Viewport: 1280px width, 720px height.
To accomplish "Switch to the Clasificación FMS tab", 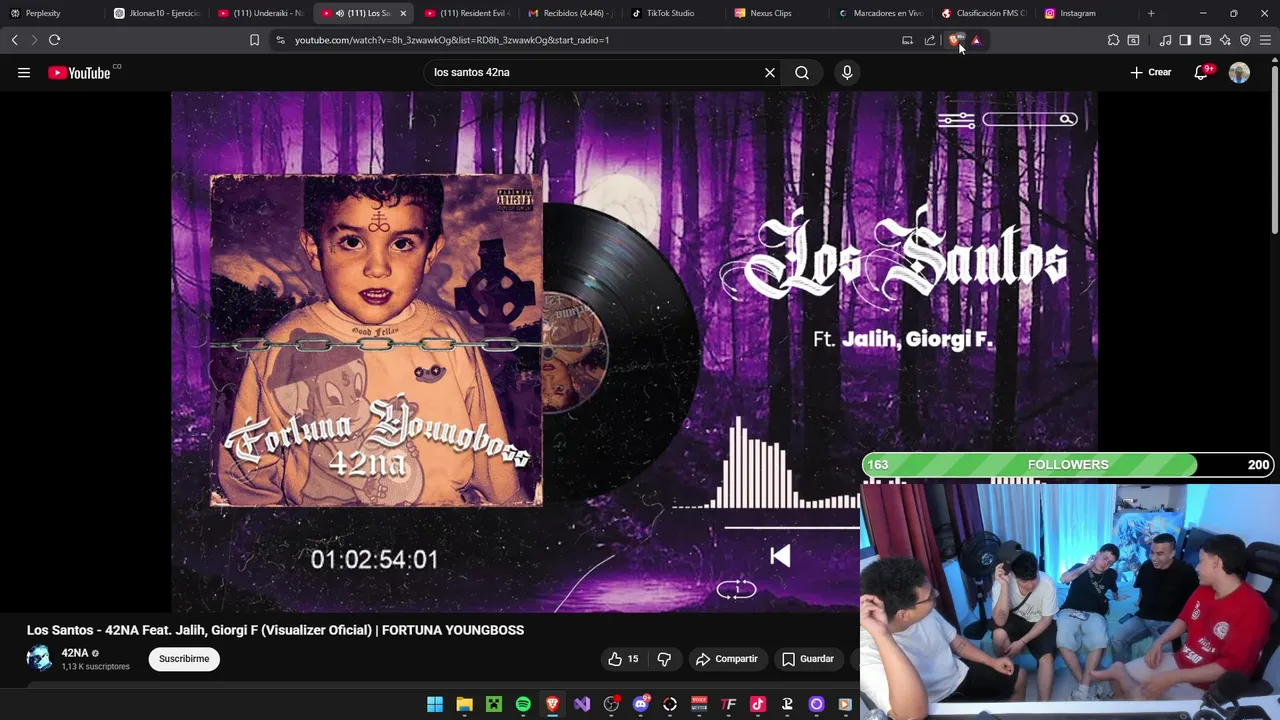I will click(x=984, y=13).
